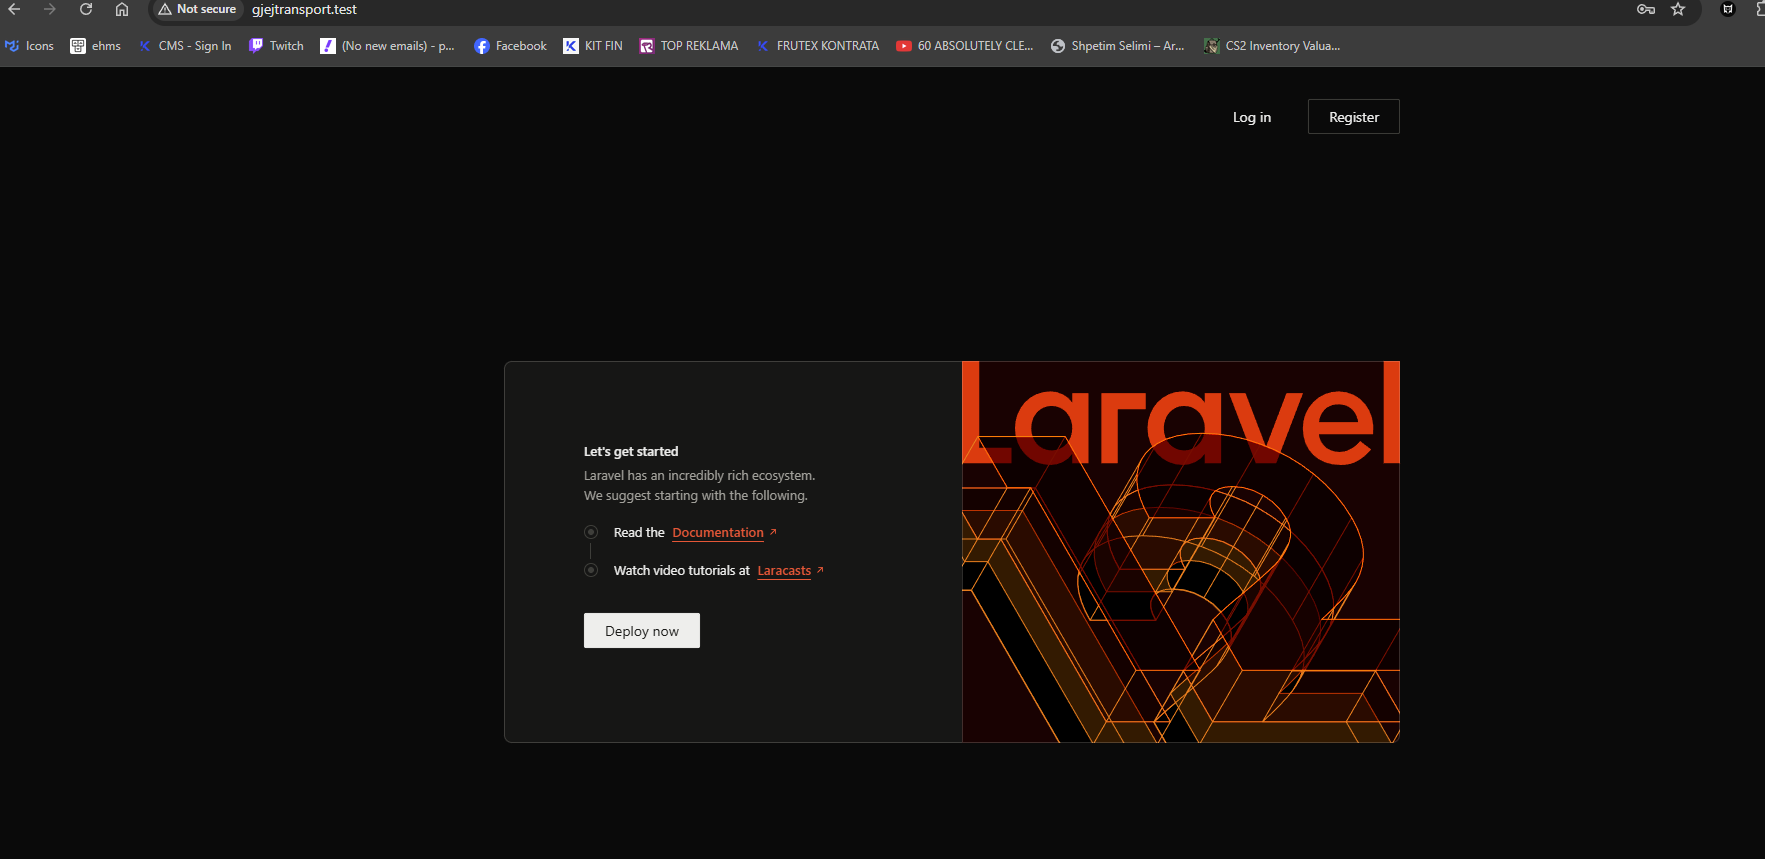Open the Icons bookmark
This screenshot has width=1765, height=859.
pos(30,46)
